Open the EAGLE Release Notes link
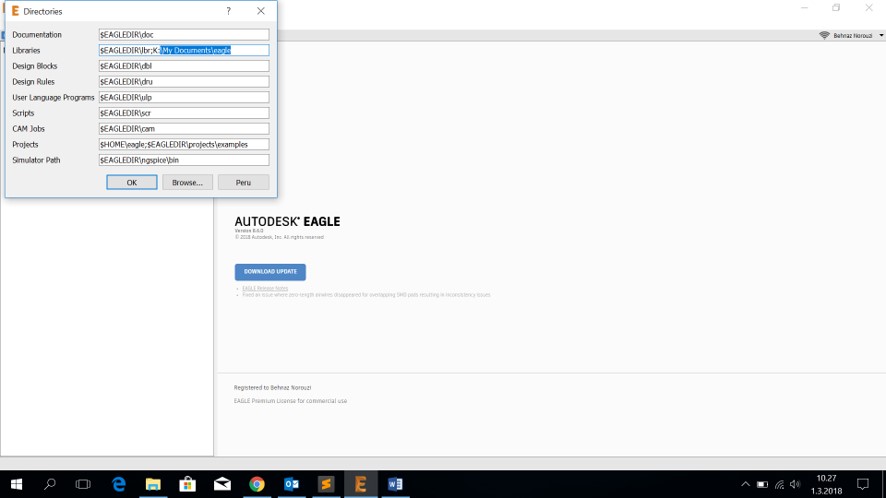The height and width of the screenshot is (498, 886). point(265,288)
